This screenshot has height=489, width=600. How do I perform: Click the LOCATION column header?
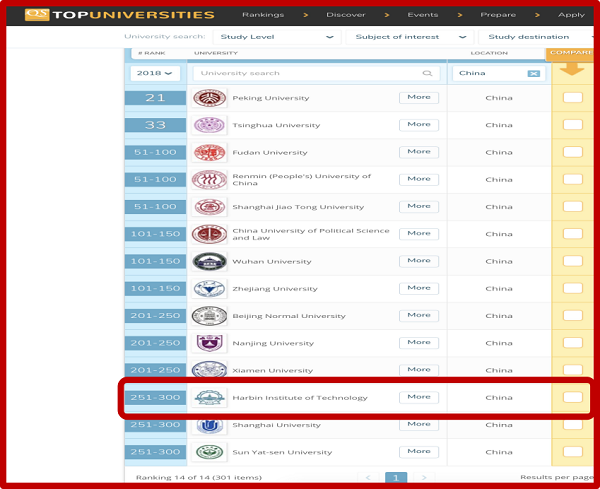(x=489, y=53)
